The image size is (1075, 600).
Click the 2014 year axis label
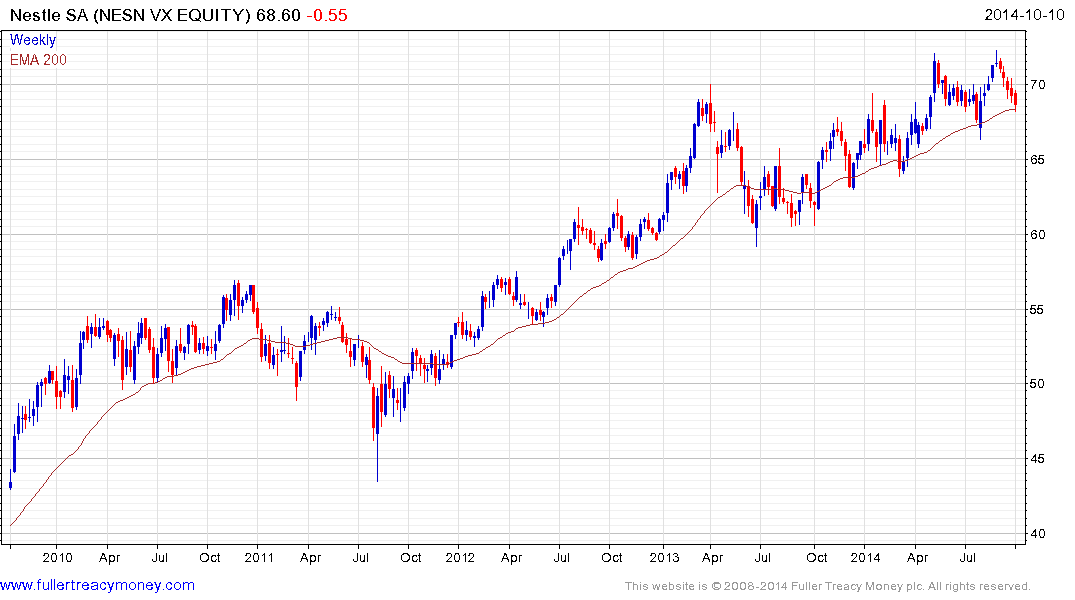click(865, 557)
